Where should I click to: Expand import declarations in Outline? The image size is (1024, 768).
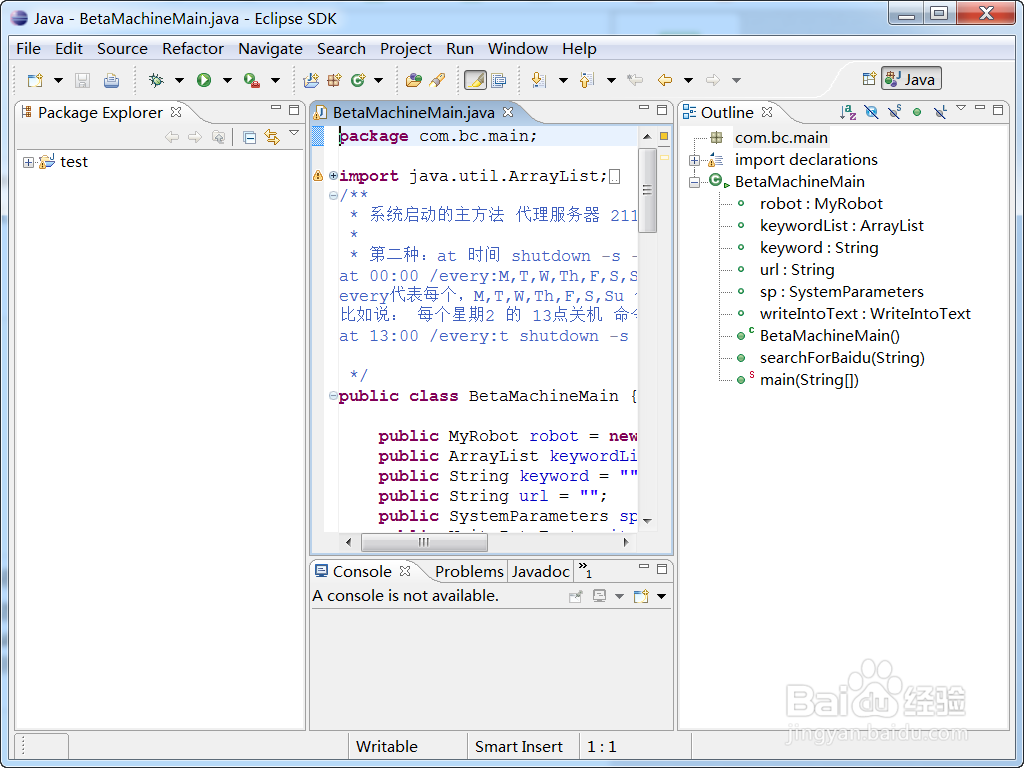coord(694,160)
